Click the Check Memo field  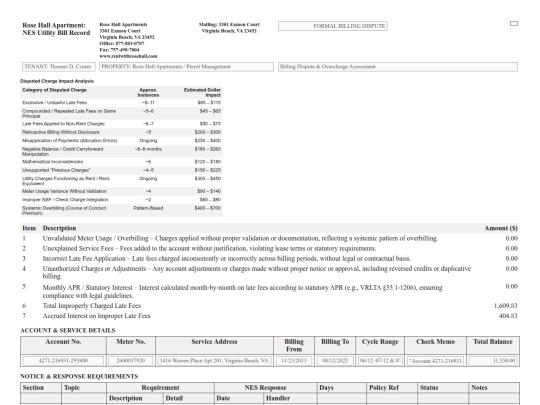[x=435, y=361]
